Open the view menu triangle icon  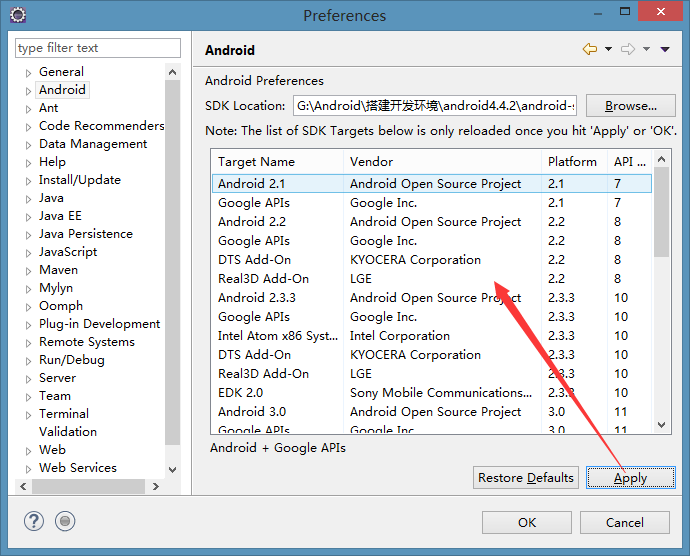pyautogui.click(x=665, y=49)
